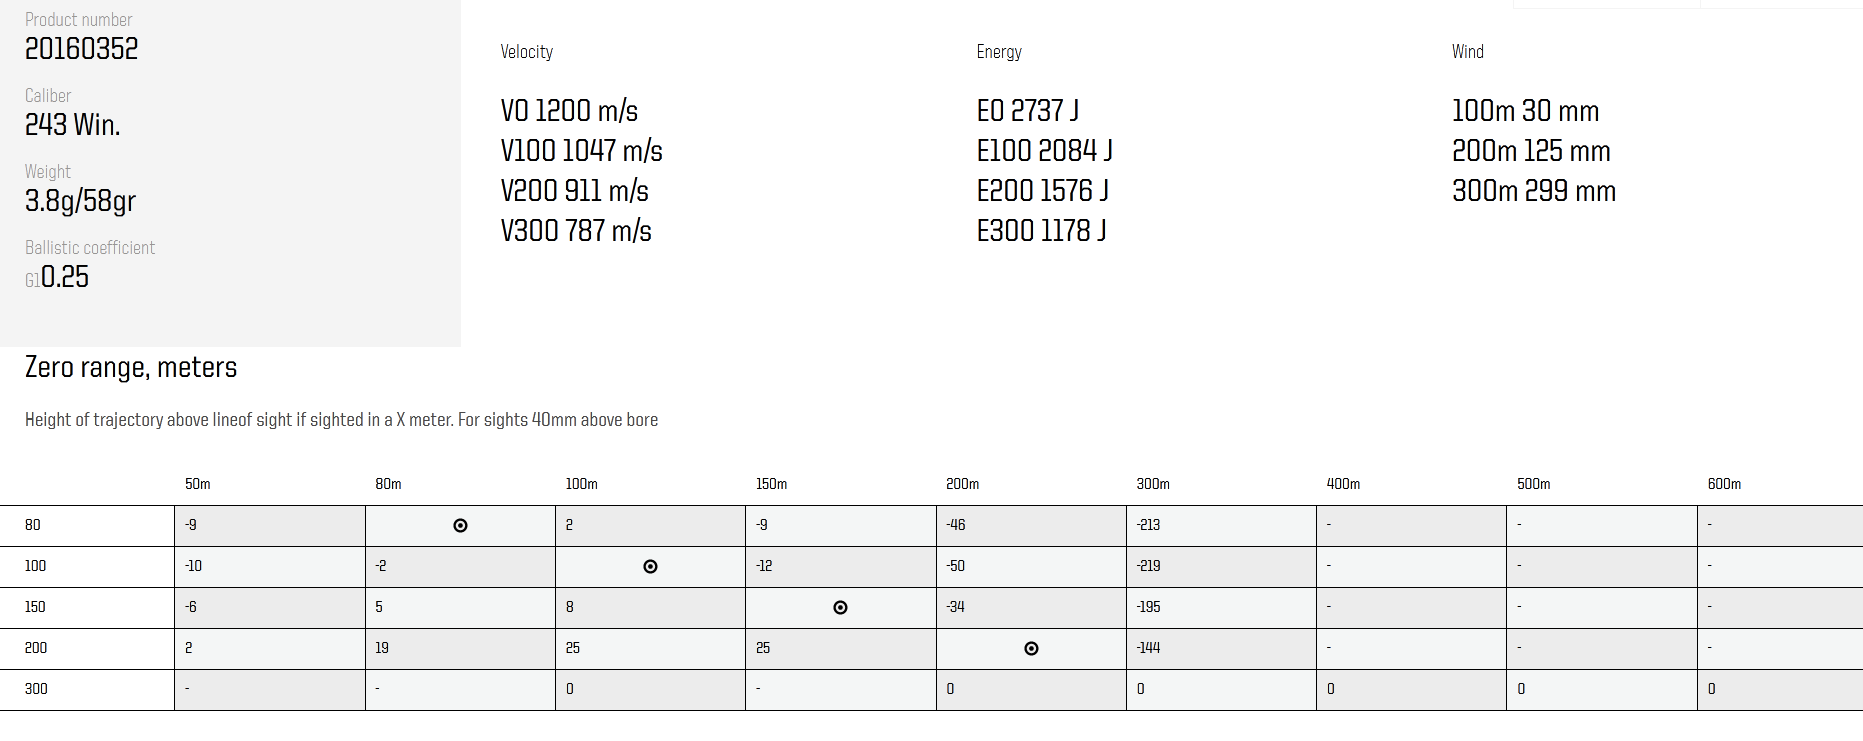Viewport: 1863px width, 741px height.
Task: Click the 50m column header
Action: (x=197, y=484)
